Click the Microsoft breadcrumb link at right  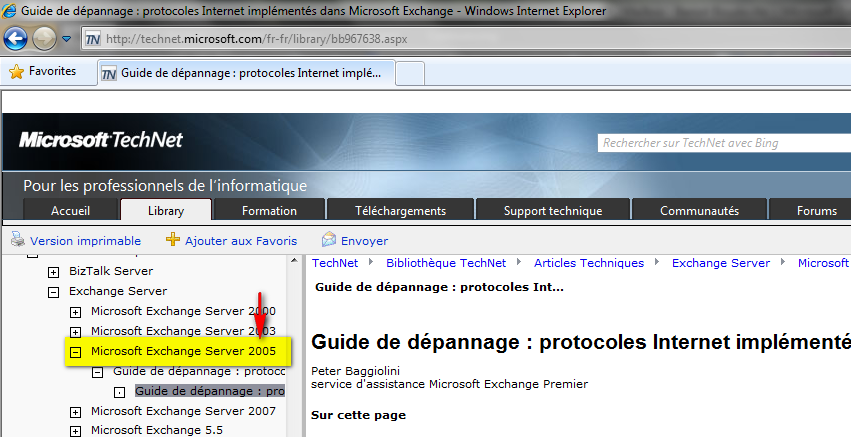(823, 263)
